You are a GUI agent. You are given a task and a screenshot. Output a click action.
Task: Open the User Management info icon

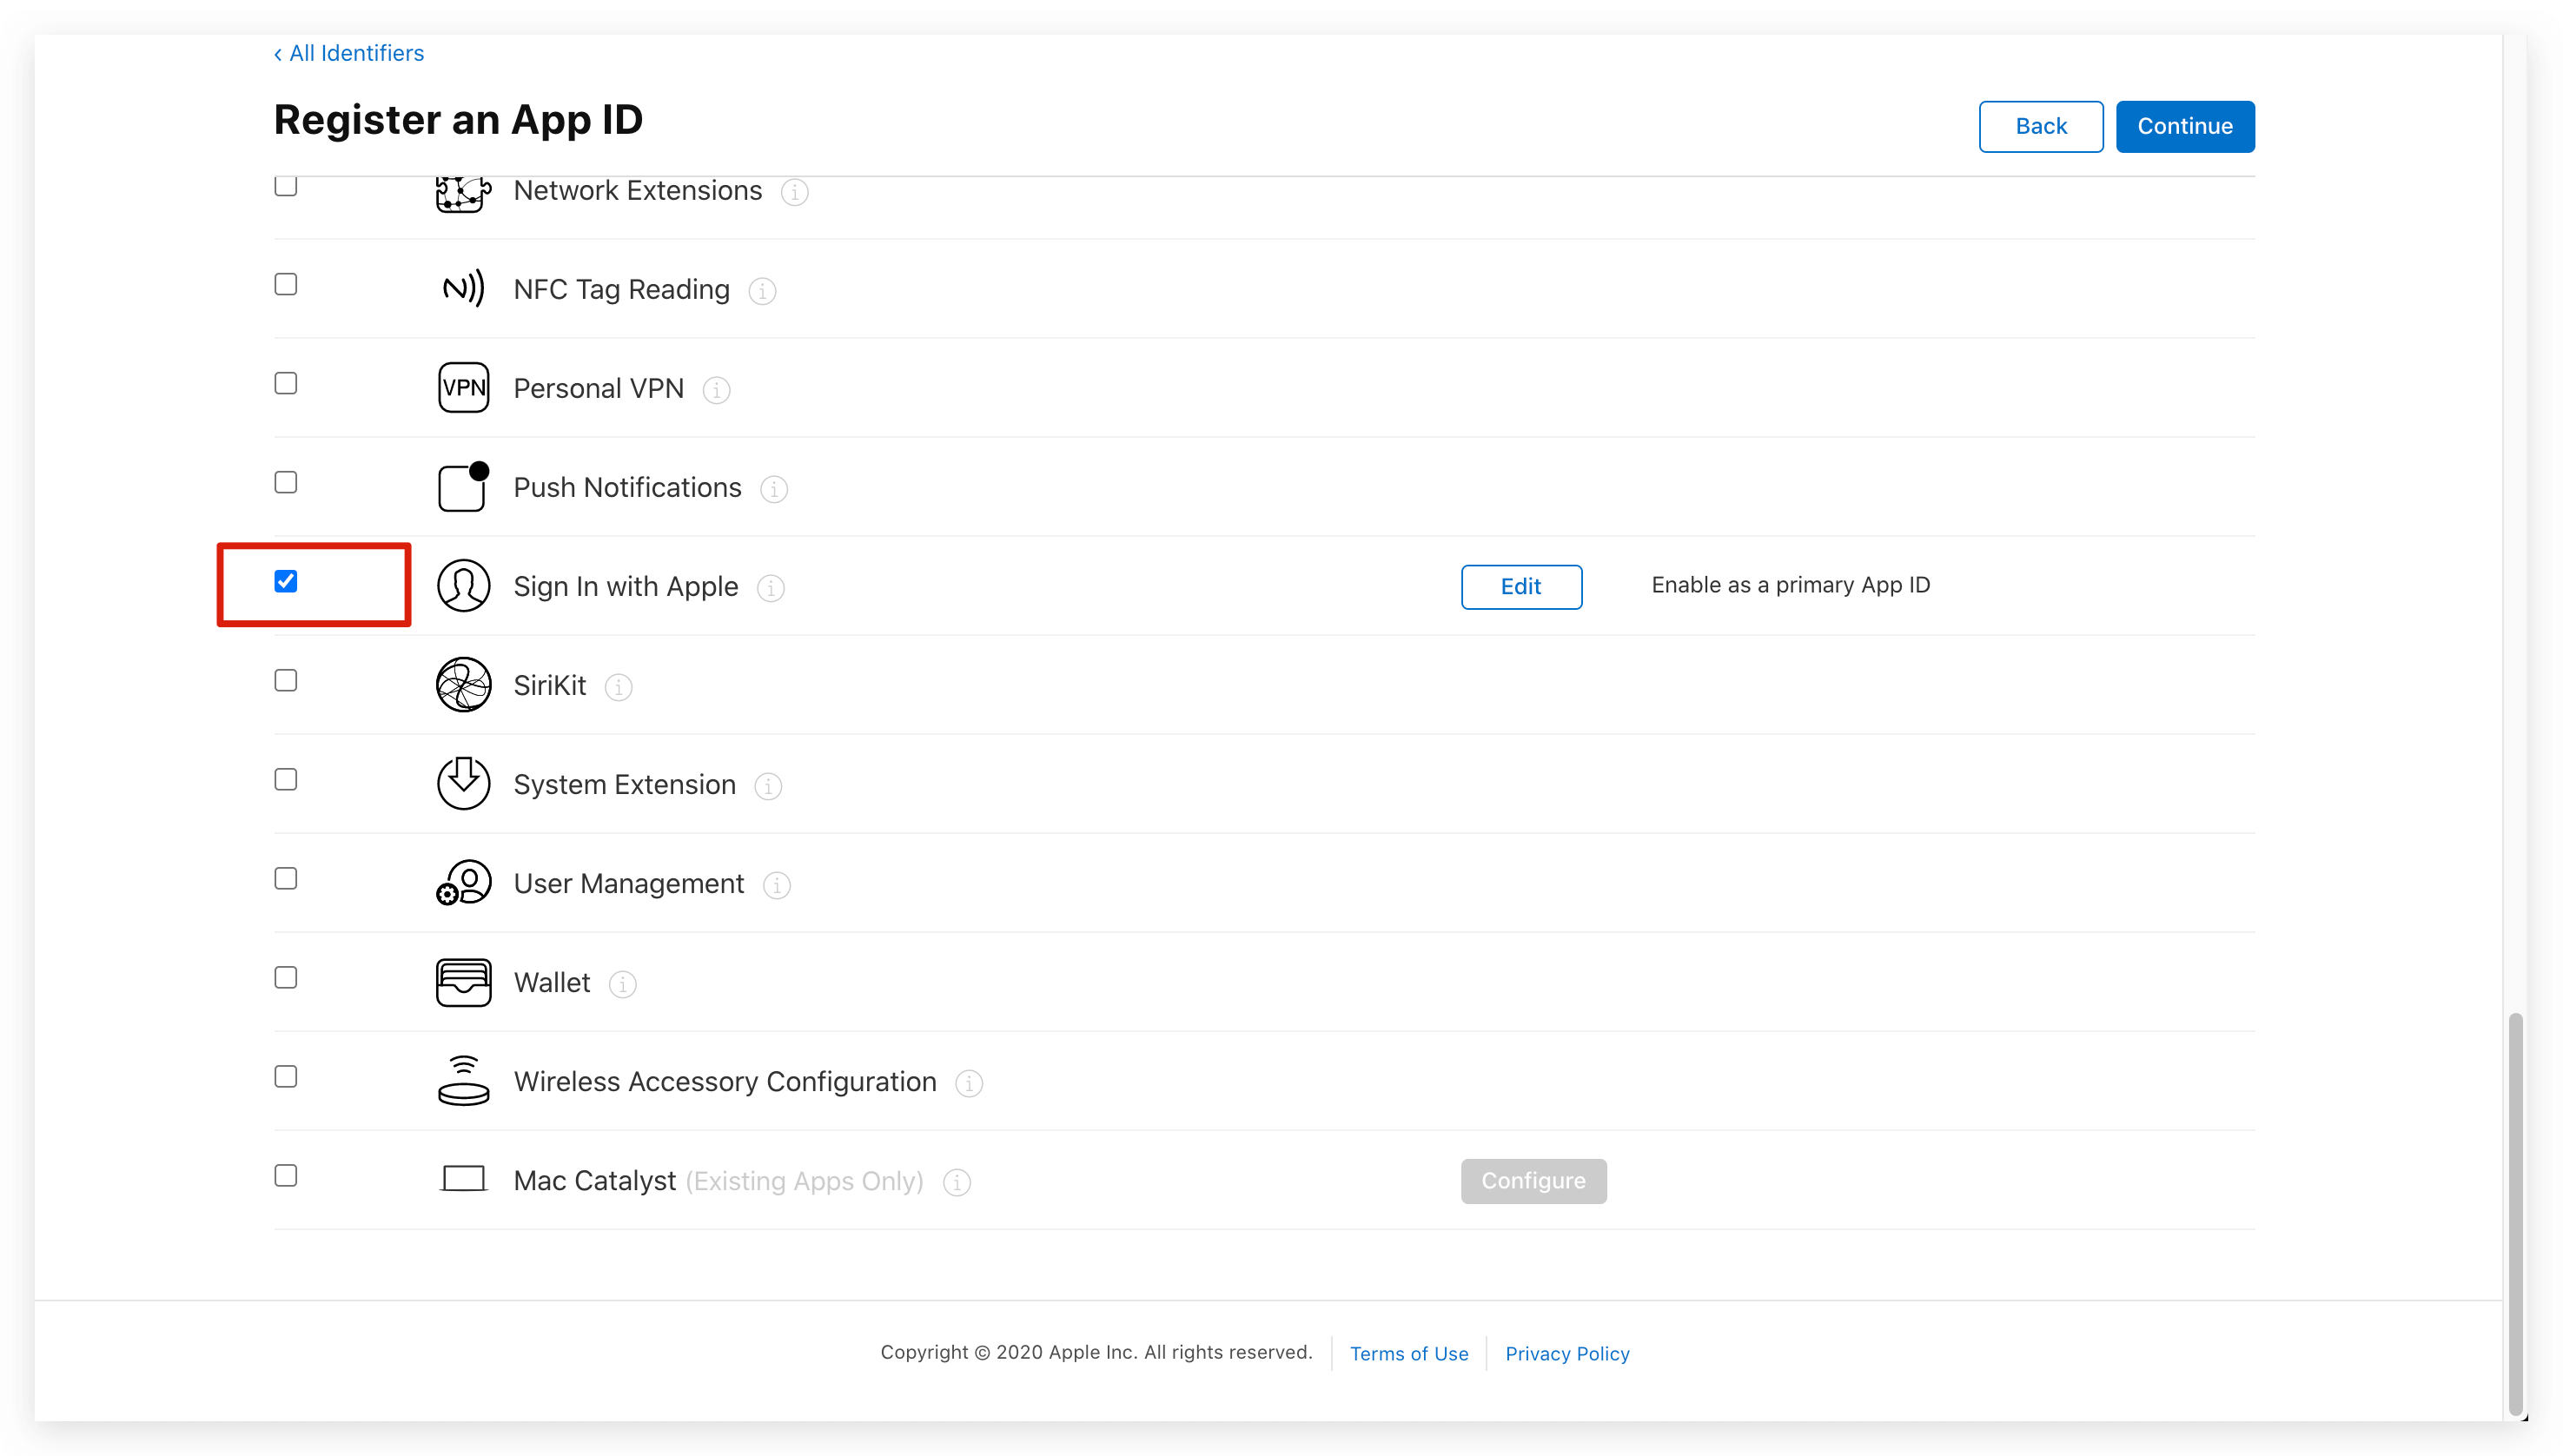pyautogui.click(x=776, y=885)
